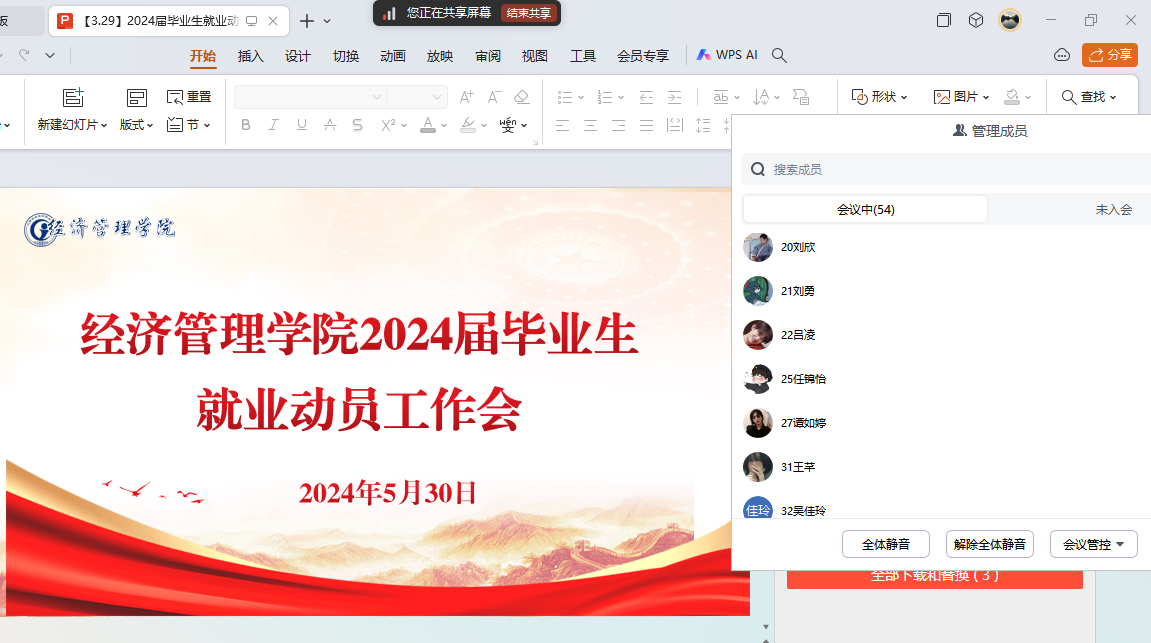This screenshot has width=1151, height=643.
Task: Clear formatting with the eraser icon
Action: 521,97
